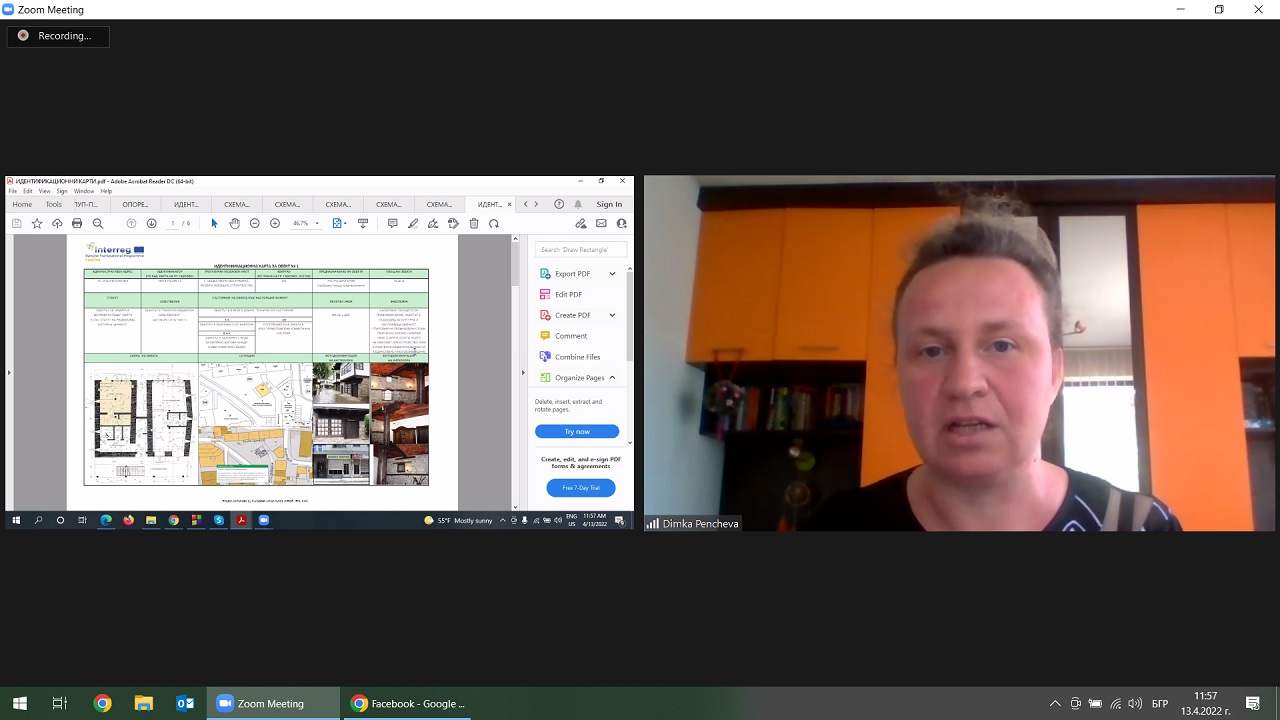Open the Tools tab in Acrobat
The image size is (1280, 720).
53,204
